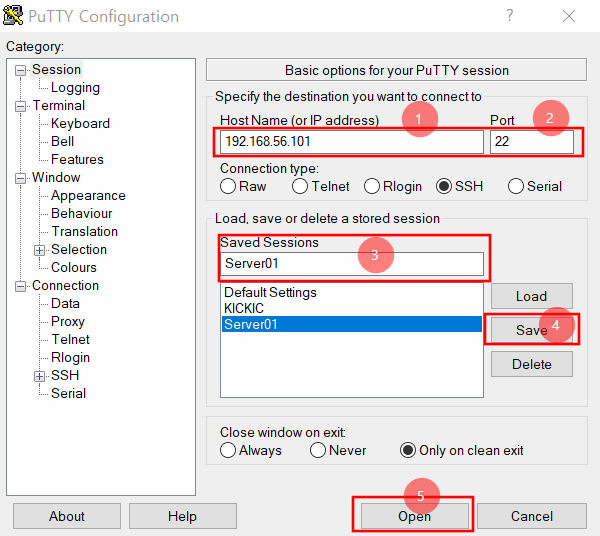The image size is (600, 536).
Task: Open the Rlogin category in tree
Action: pyautogui.click(x=70, y=357)
